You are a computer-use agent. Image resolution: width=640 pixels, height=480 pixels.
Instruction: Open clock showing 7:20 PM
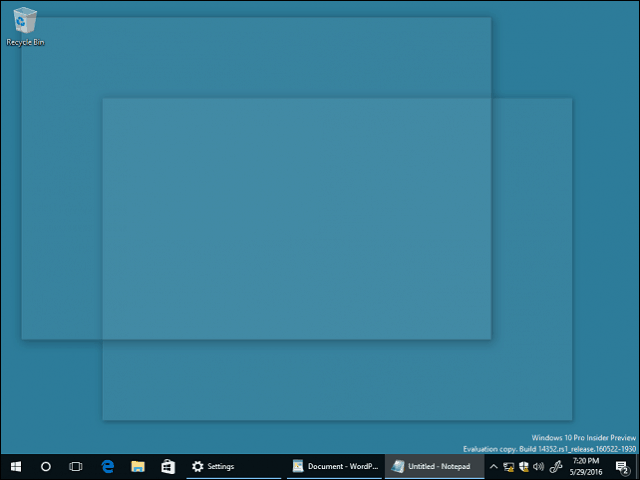[x=586, y=467]
